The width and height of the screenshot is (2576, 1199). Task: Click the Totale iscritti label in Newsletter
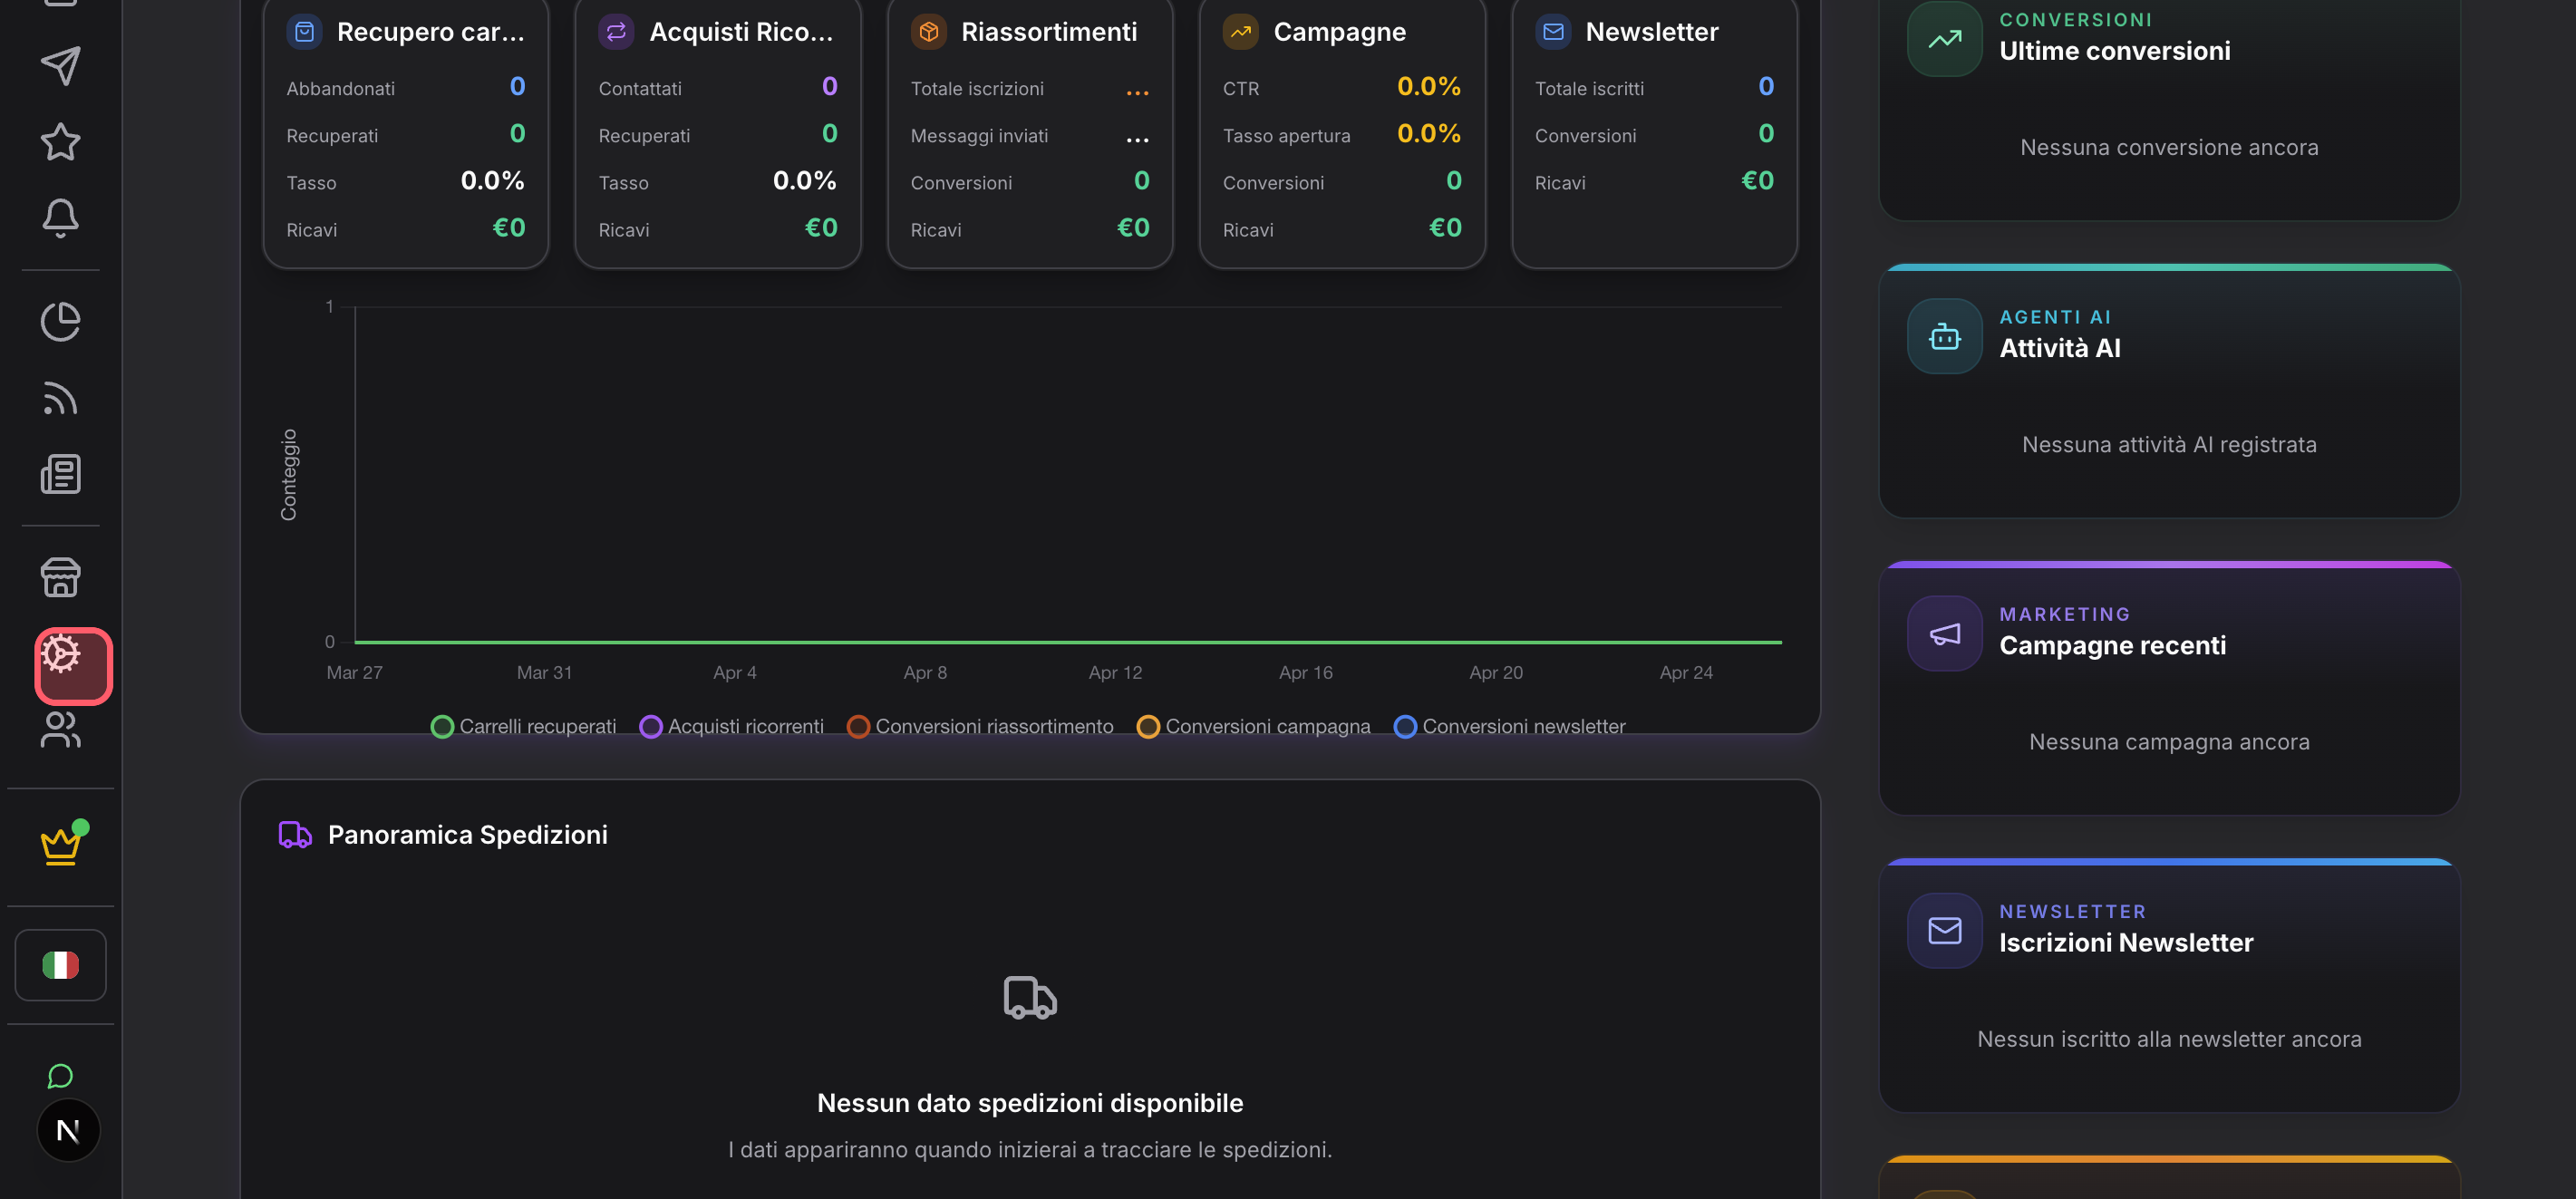1589,88
